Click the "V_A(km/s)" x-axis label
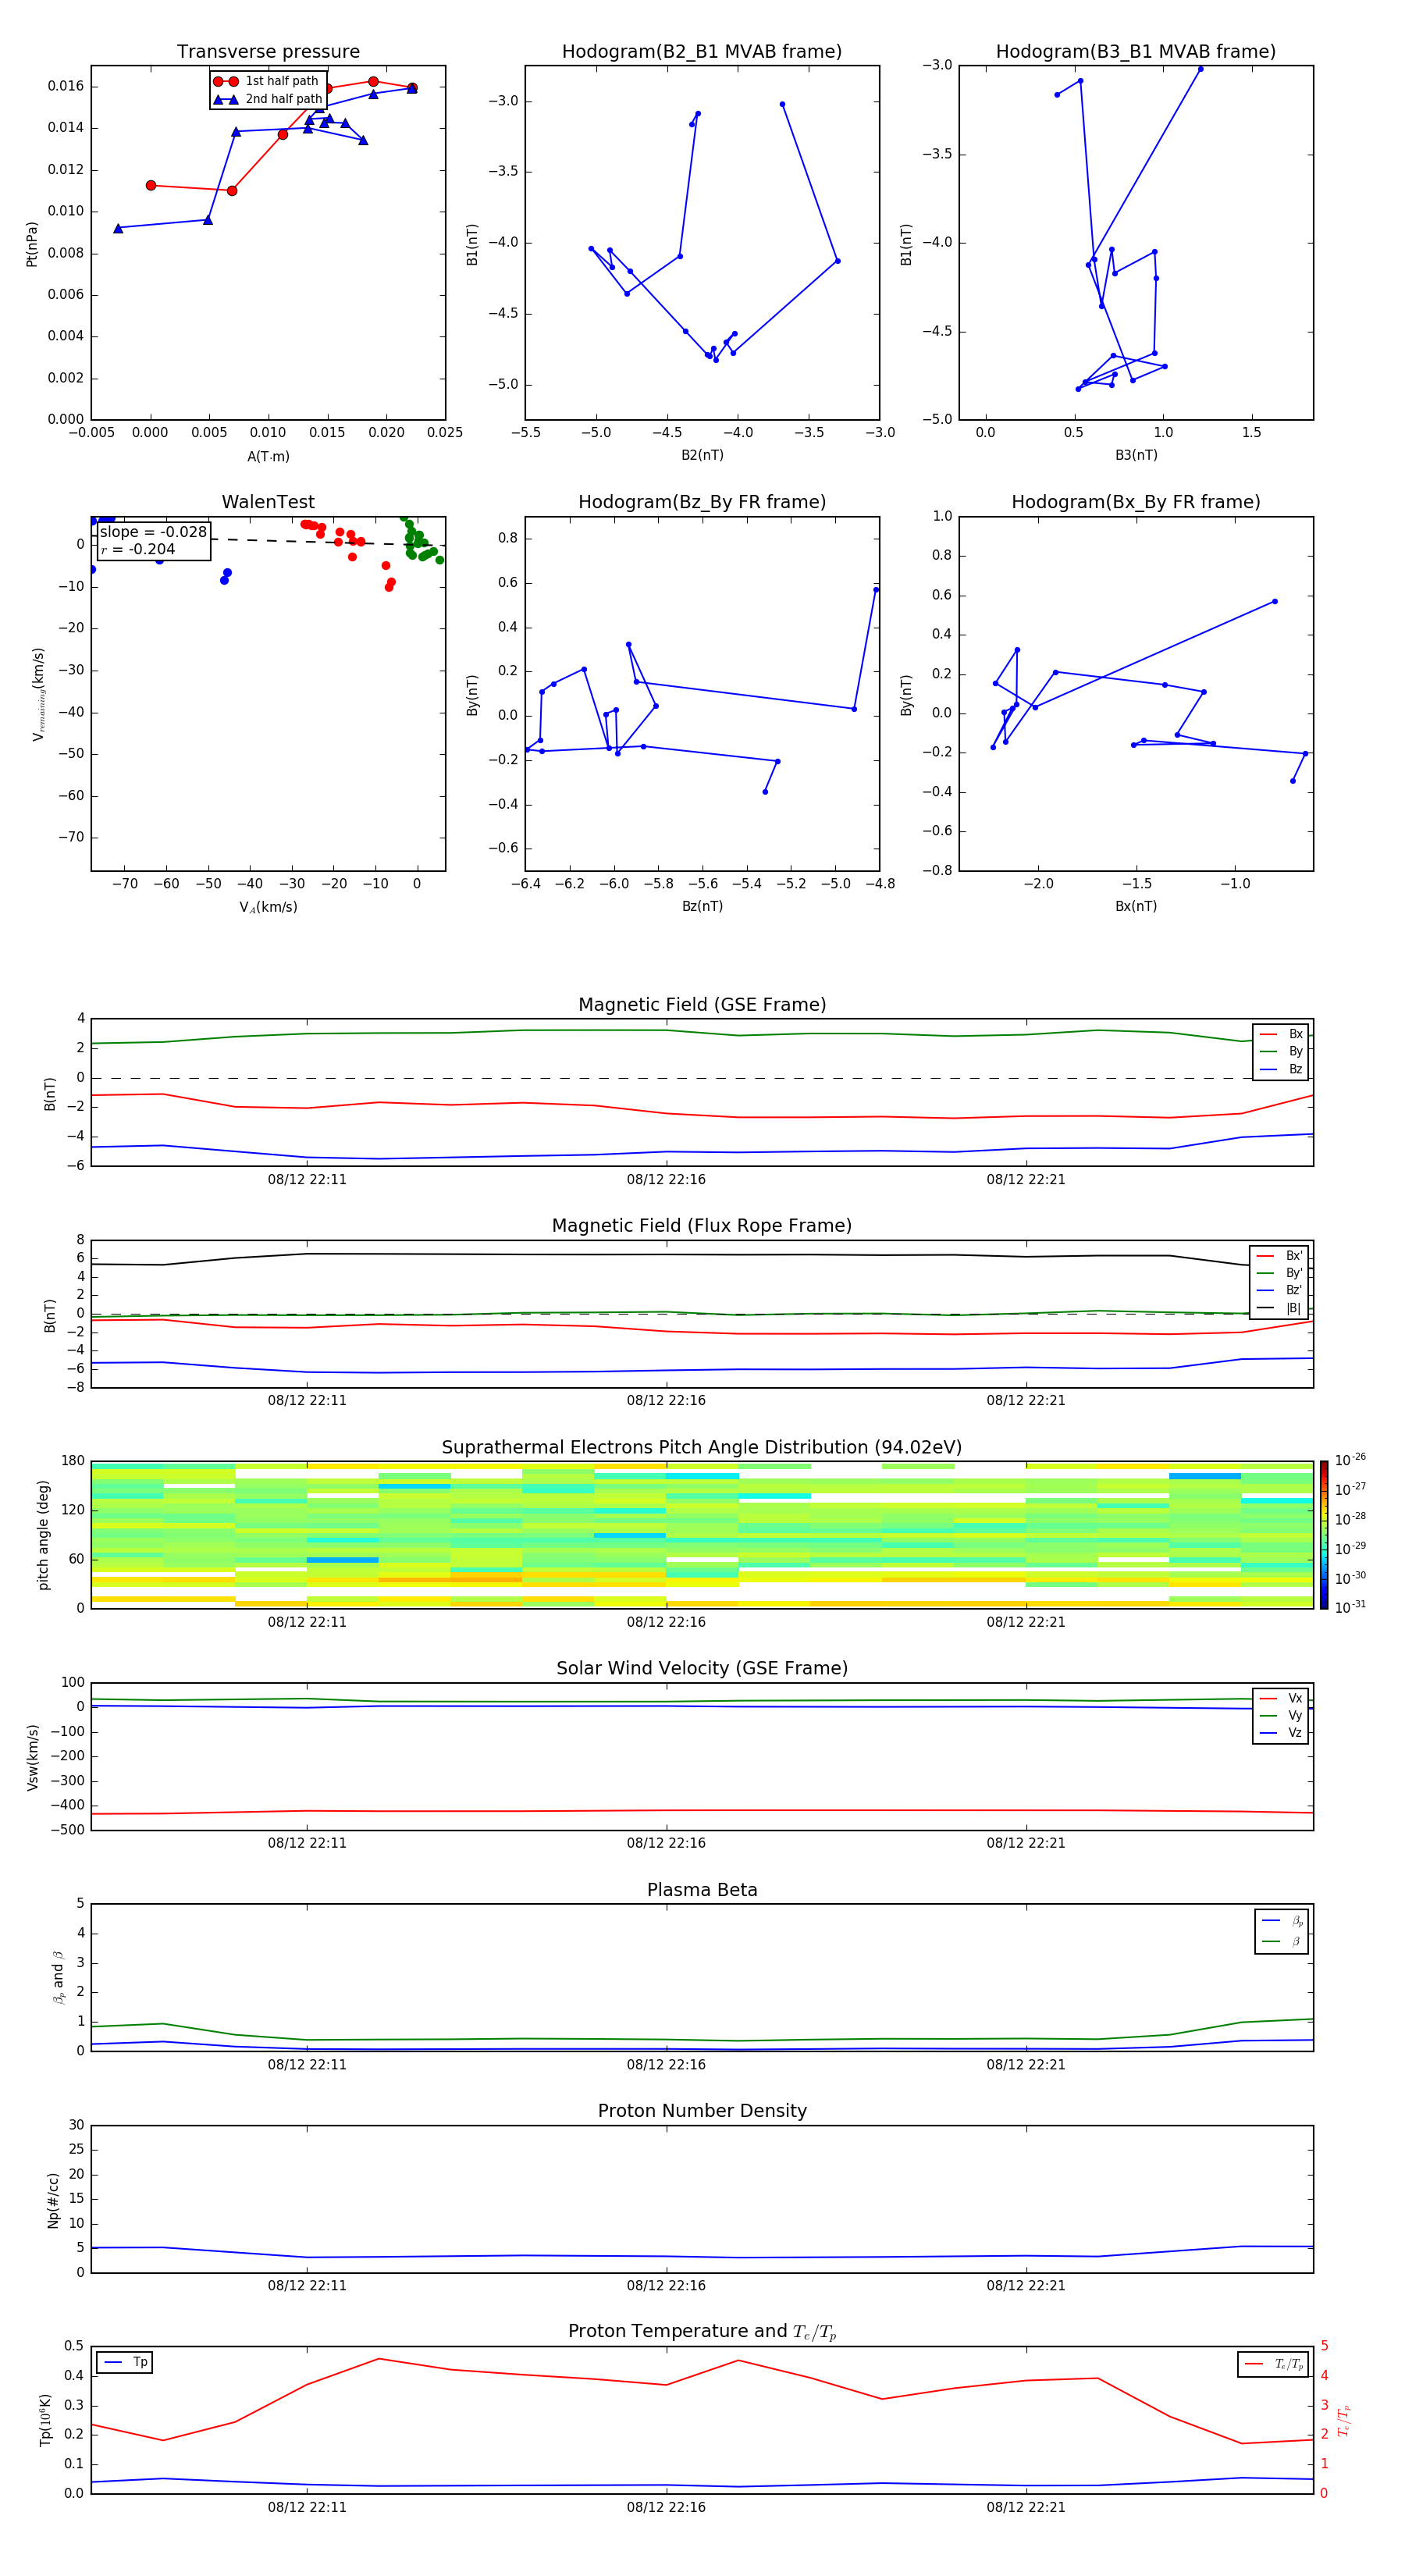The image size is (1405, 2576). pyautogui.click(x=268, y=907)
